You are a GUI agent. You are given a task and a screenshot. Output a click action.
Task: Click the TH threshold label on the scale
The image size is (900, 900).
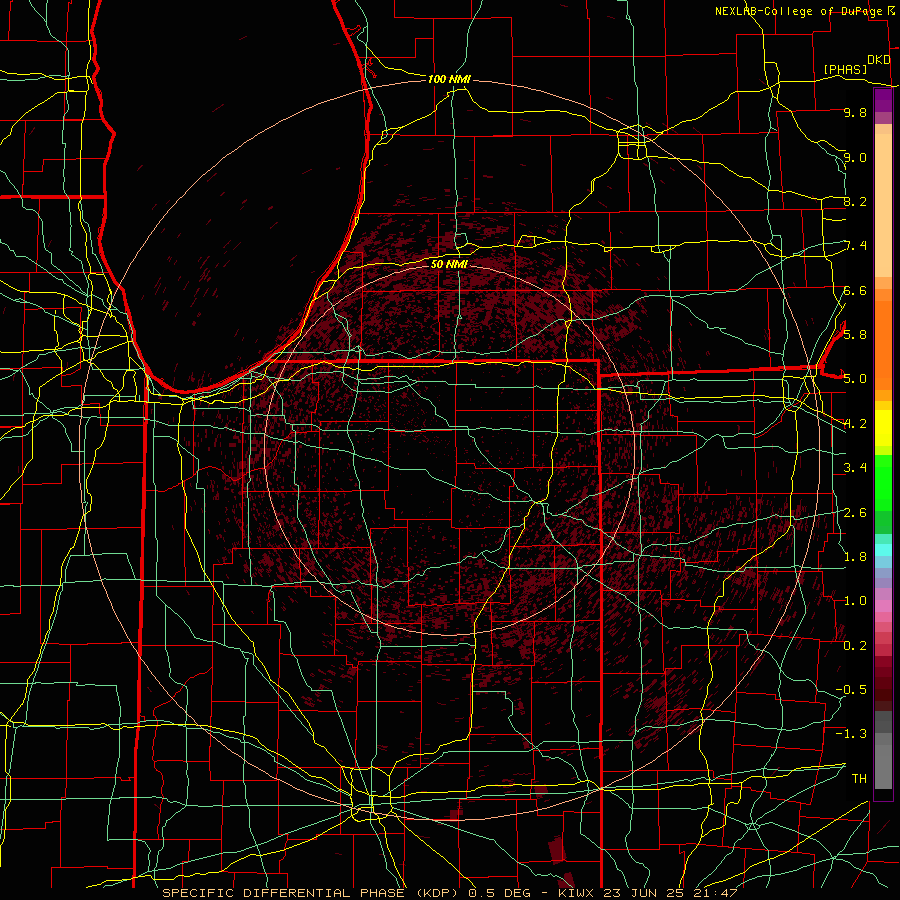[x=859, y=778]
